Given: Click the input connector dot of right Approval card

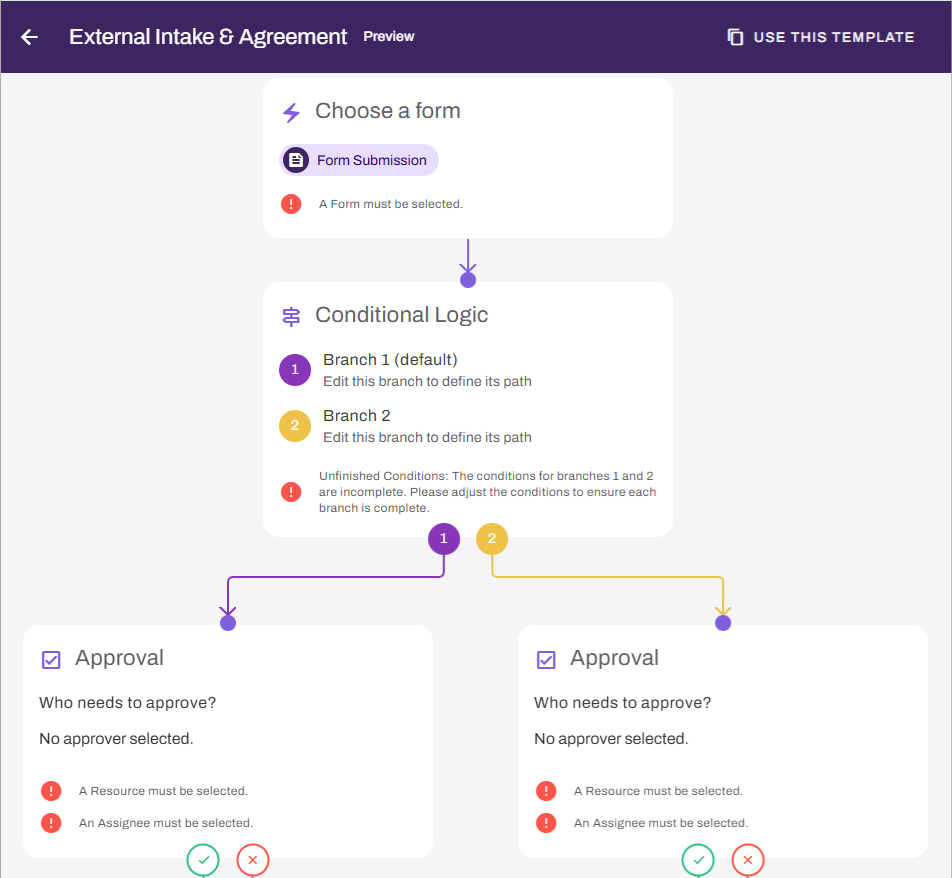Looking at the screenshot, I should (x=723, y=623).
